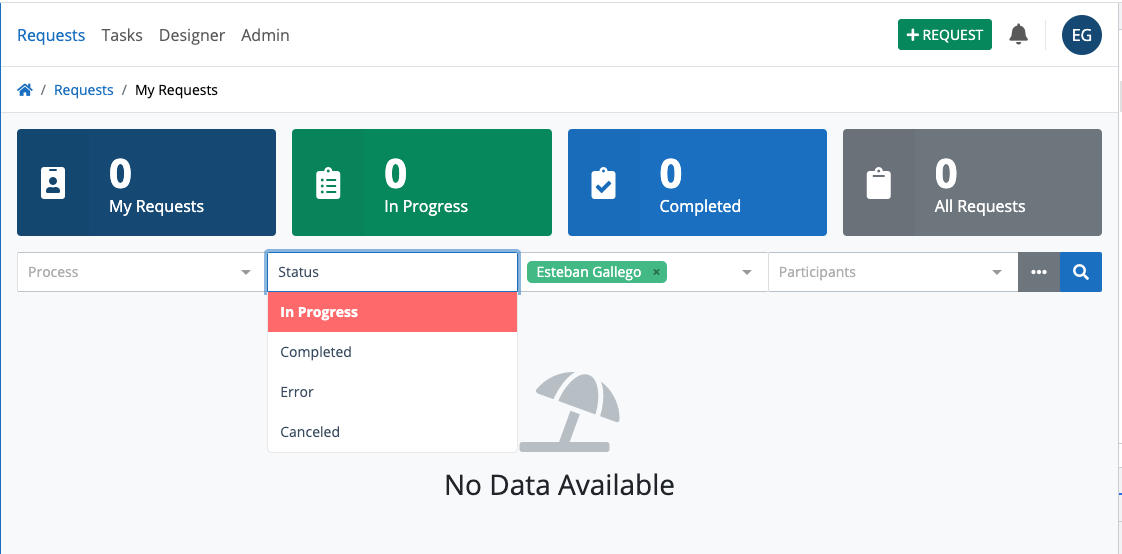Image resolution: width=1122 pixels, height=554 pixels.
Task: Click the green + REQUEST button
Action: (945, 34)
